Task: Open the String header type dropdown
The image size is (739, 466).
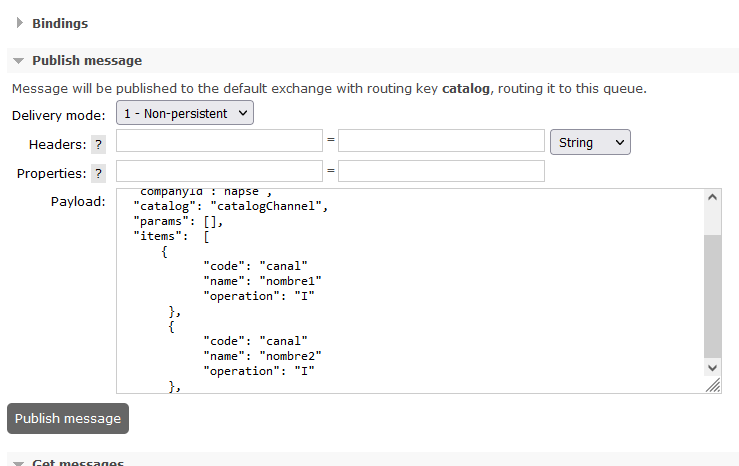Action: 590,143
